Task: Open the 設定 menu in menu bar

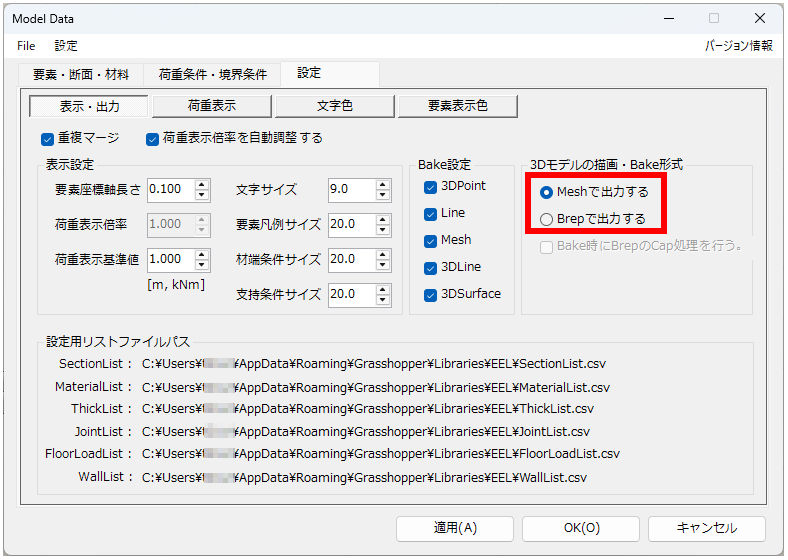Action: tap(66, 46)
